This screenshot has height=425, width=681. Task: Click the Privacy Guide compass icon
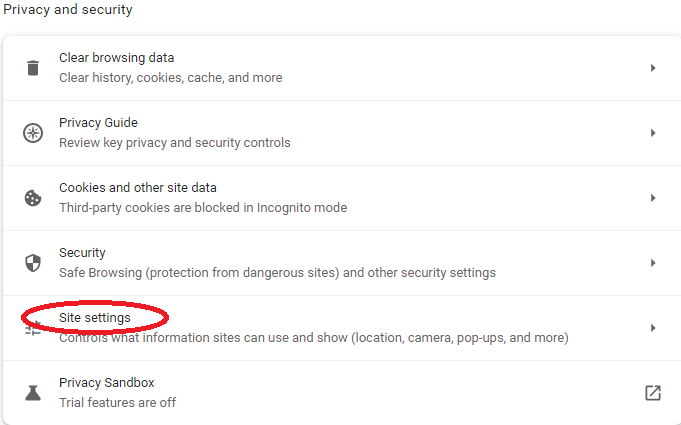33,133
